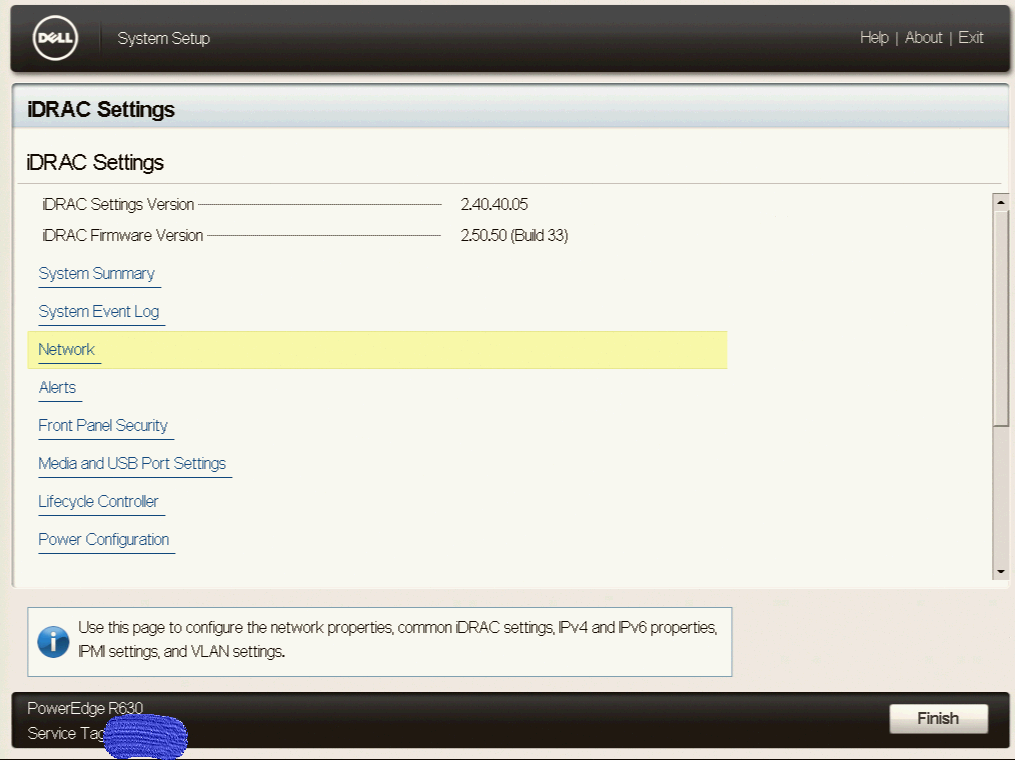This screenshot has height=760, width=1015.
Task: Click the scrollbar up arrow
Action: click(1000, 201)
